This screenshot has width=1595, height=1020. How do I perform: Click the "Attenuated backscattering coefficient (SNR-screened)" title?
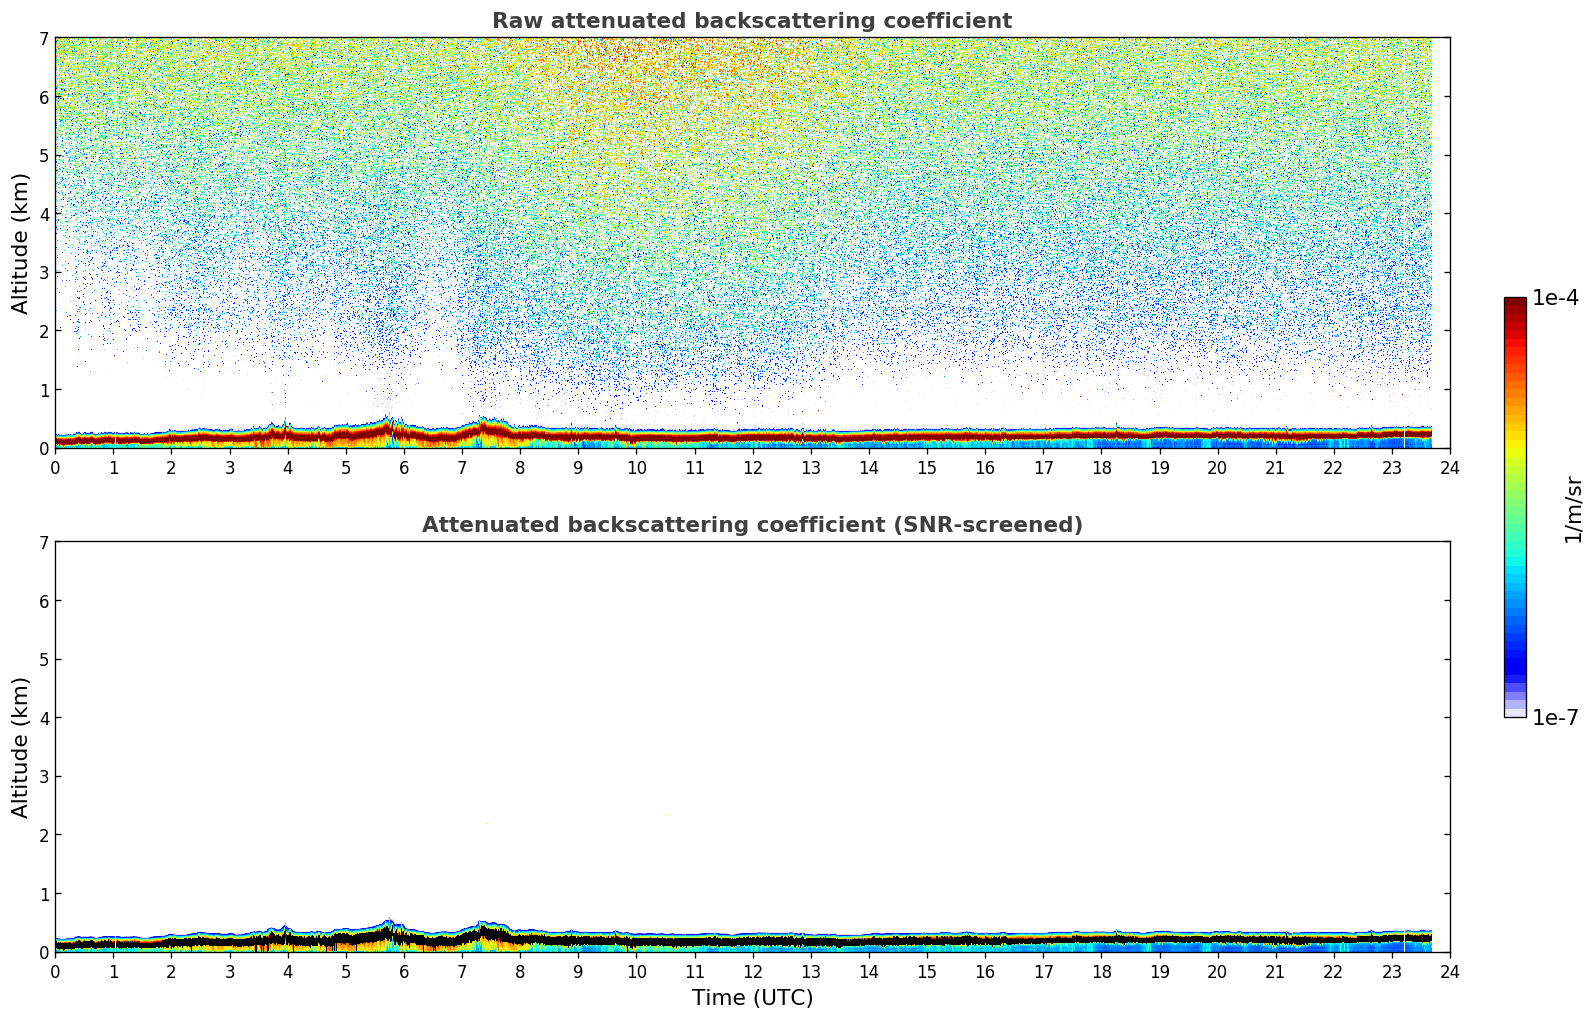[x=751, y=525]
